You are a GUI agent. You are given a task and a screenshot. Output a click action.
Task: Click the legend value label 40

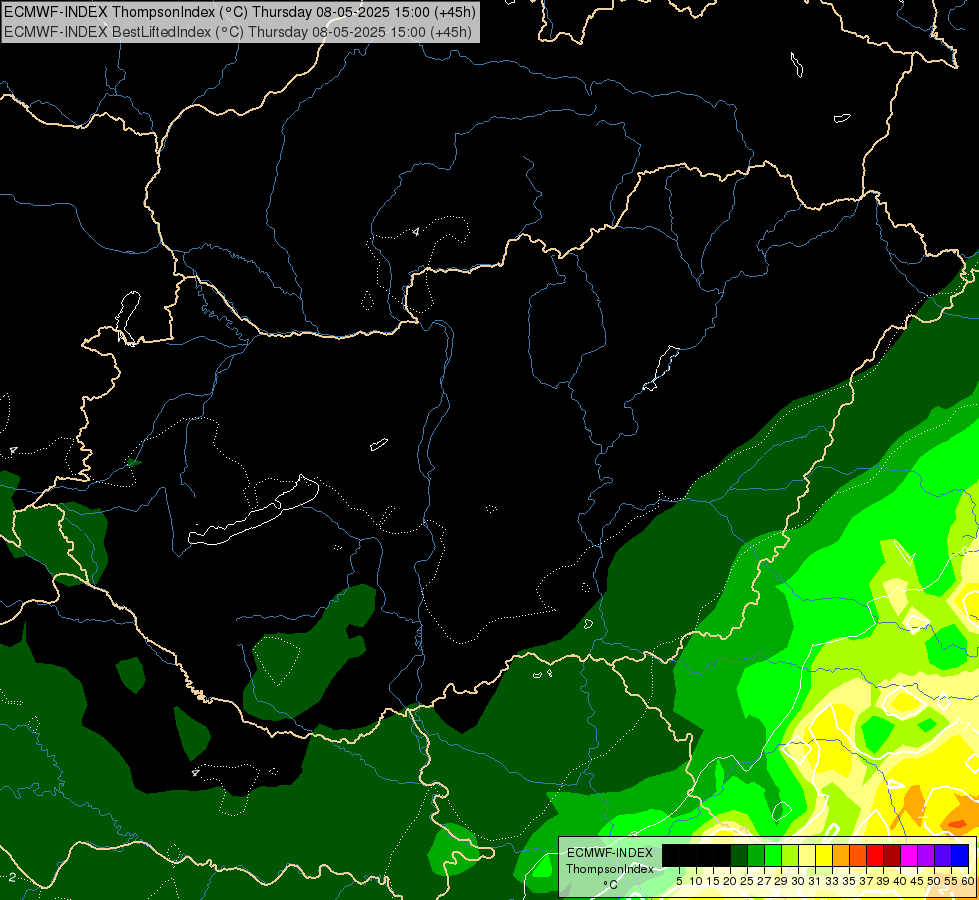900,881
